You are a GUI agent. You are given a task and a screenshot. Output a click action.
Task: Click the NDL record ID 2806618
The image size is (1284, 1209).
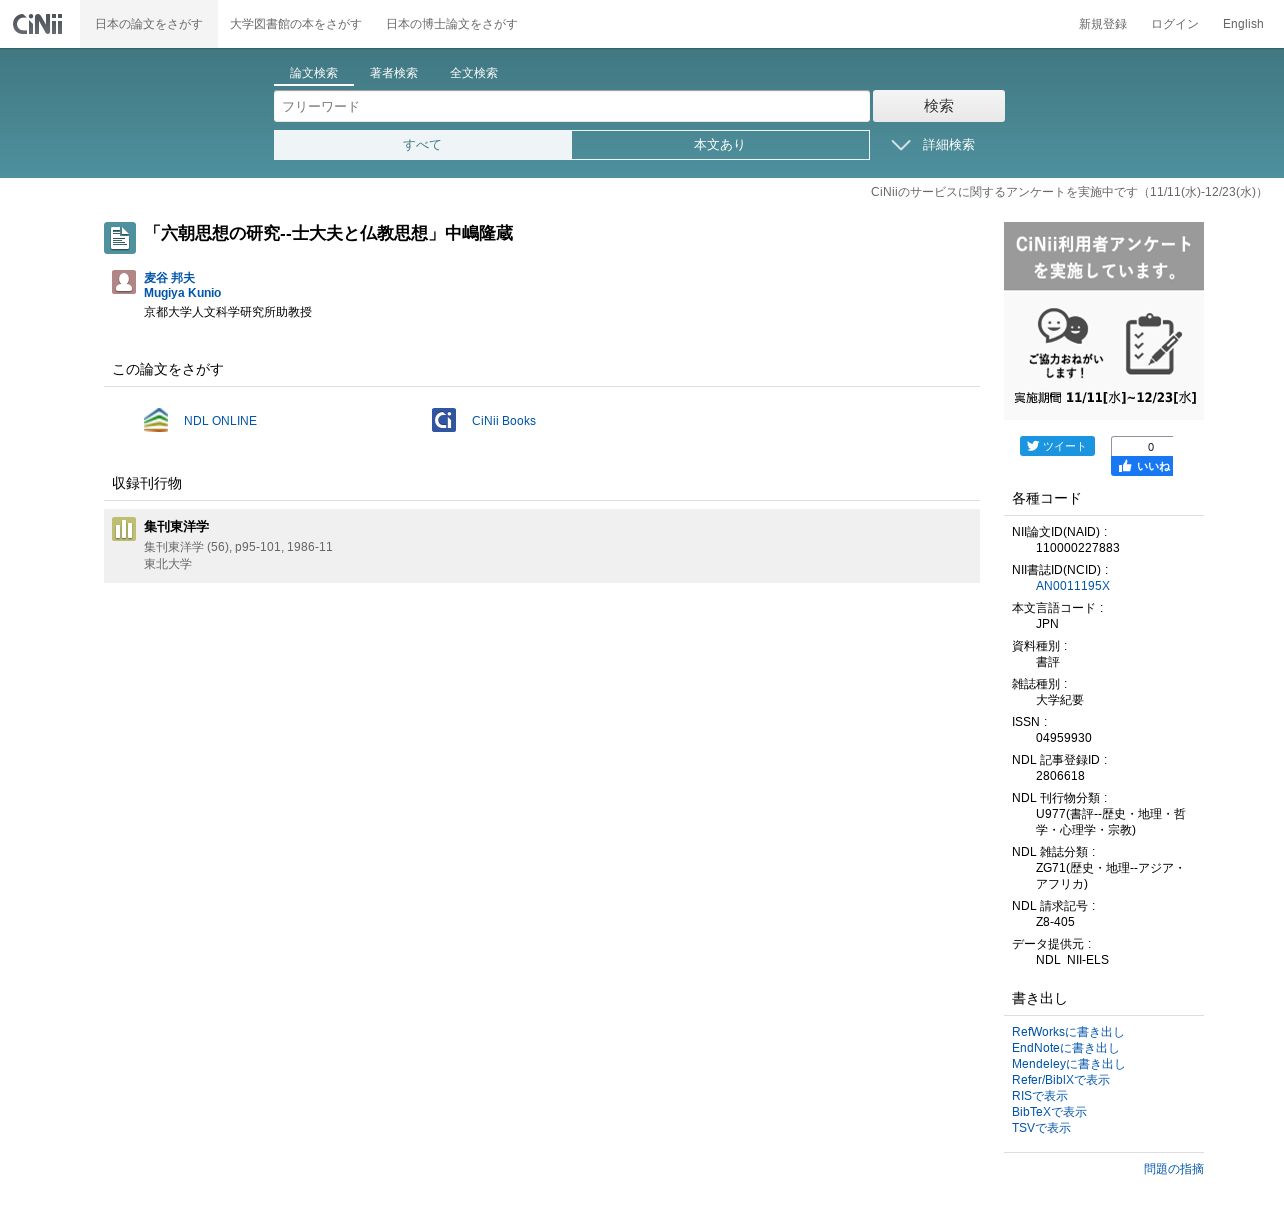[1060, 776]
